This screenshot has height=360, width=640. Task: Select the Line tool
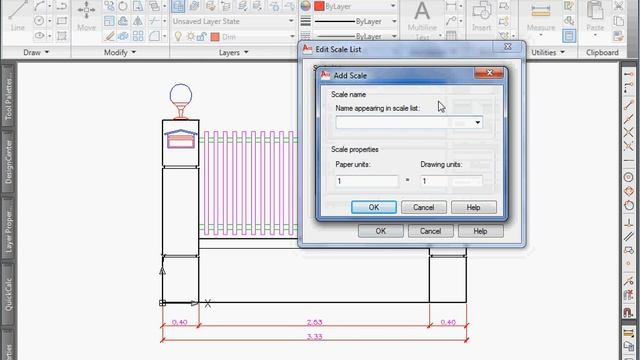18,16
